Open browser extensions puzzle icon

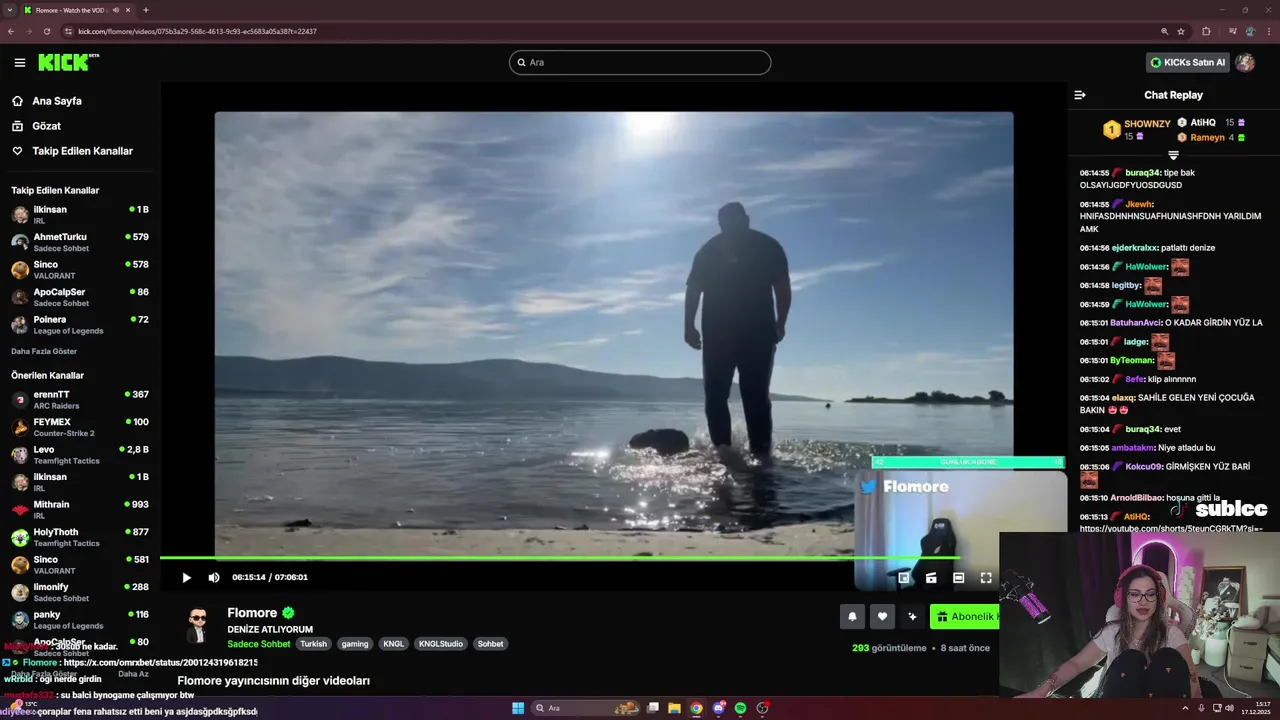pos(1206,31)
